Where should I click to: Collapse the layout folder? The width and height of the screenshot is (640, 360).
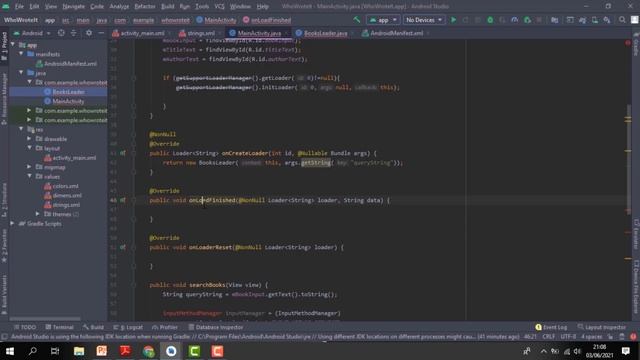point(29,148)
